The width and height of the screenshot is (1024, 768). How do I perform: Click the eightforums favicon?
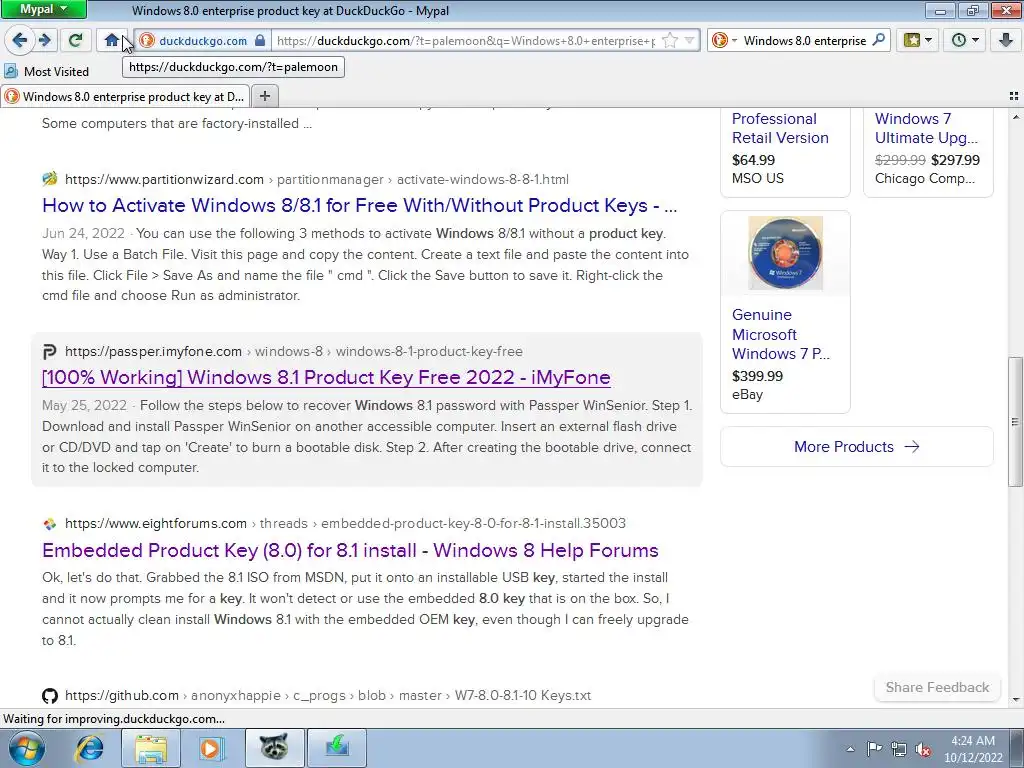50,524
